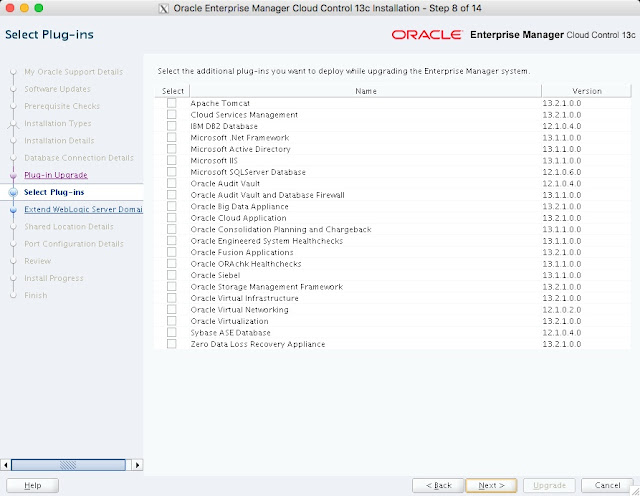Select the Zero Data Loss Recovery Appliance name

click(x=258, y=344)
